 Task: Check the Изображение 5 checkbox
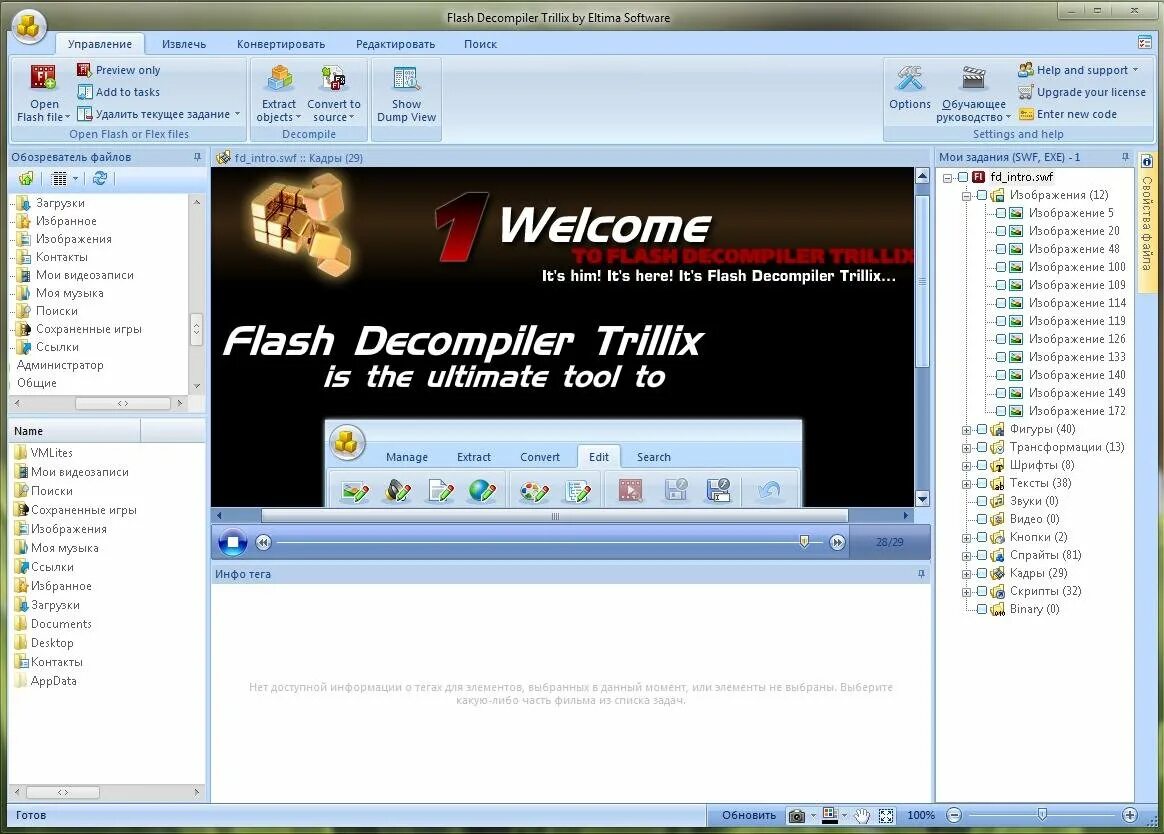(1001, 213)
